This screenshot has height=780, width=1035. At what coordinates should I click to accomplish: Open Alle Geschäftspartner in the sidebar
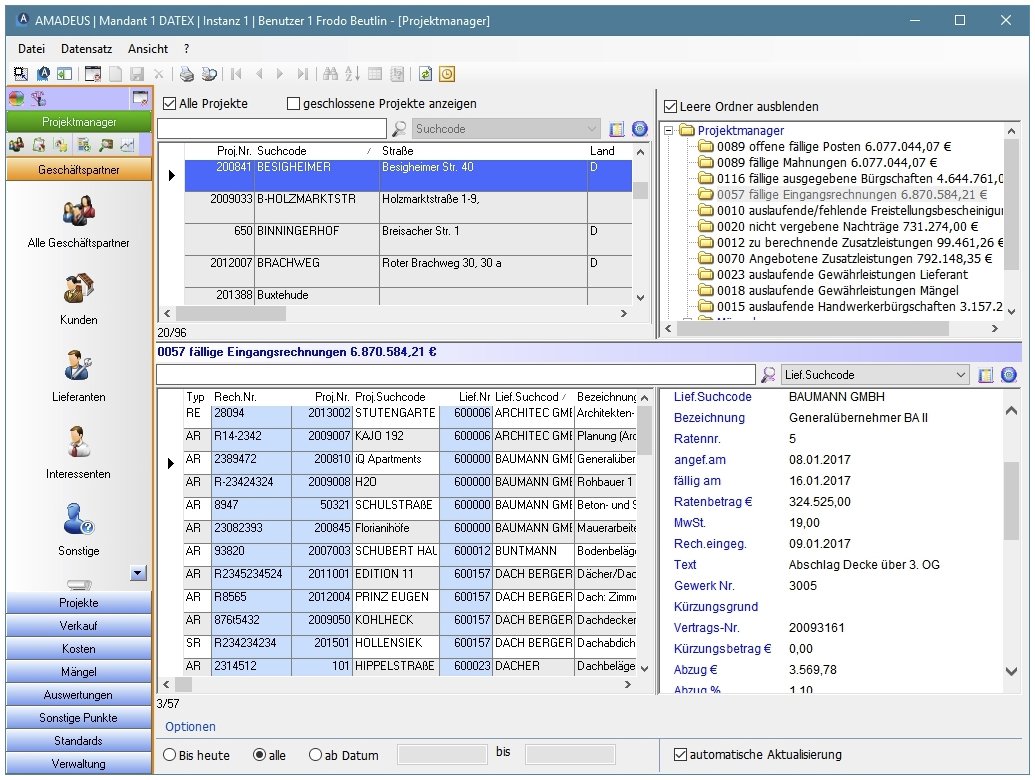(79, 213)
